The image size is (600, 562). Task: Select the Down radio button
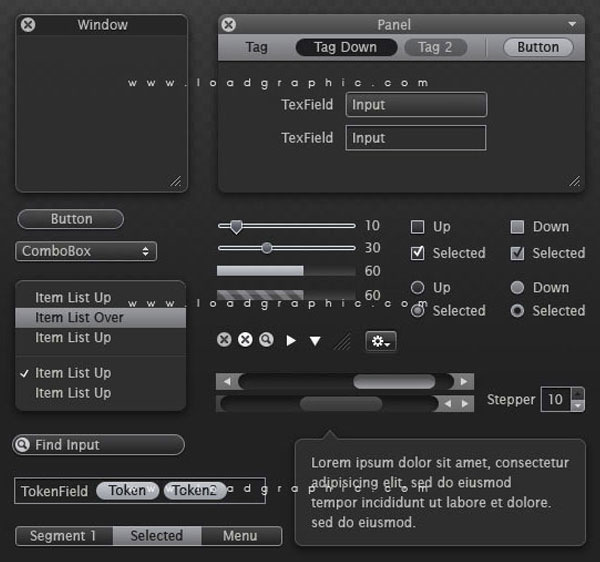point(517,288)
